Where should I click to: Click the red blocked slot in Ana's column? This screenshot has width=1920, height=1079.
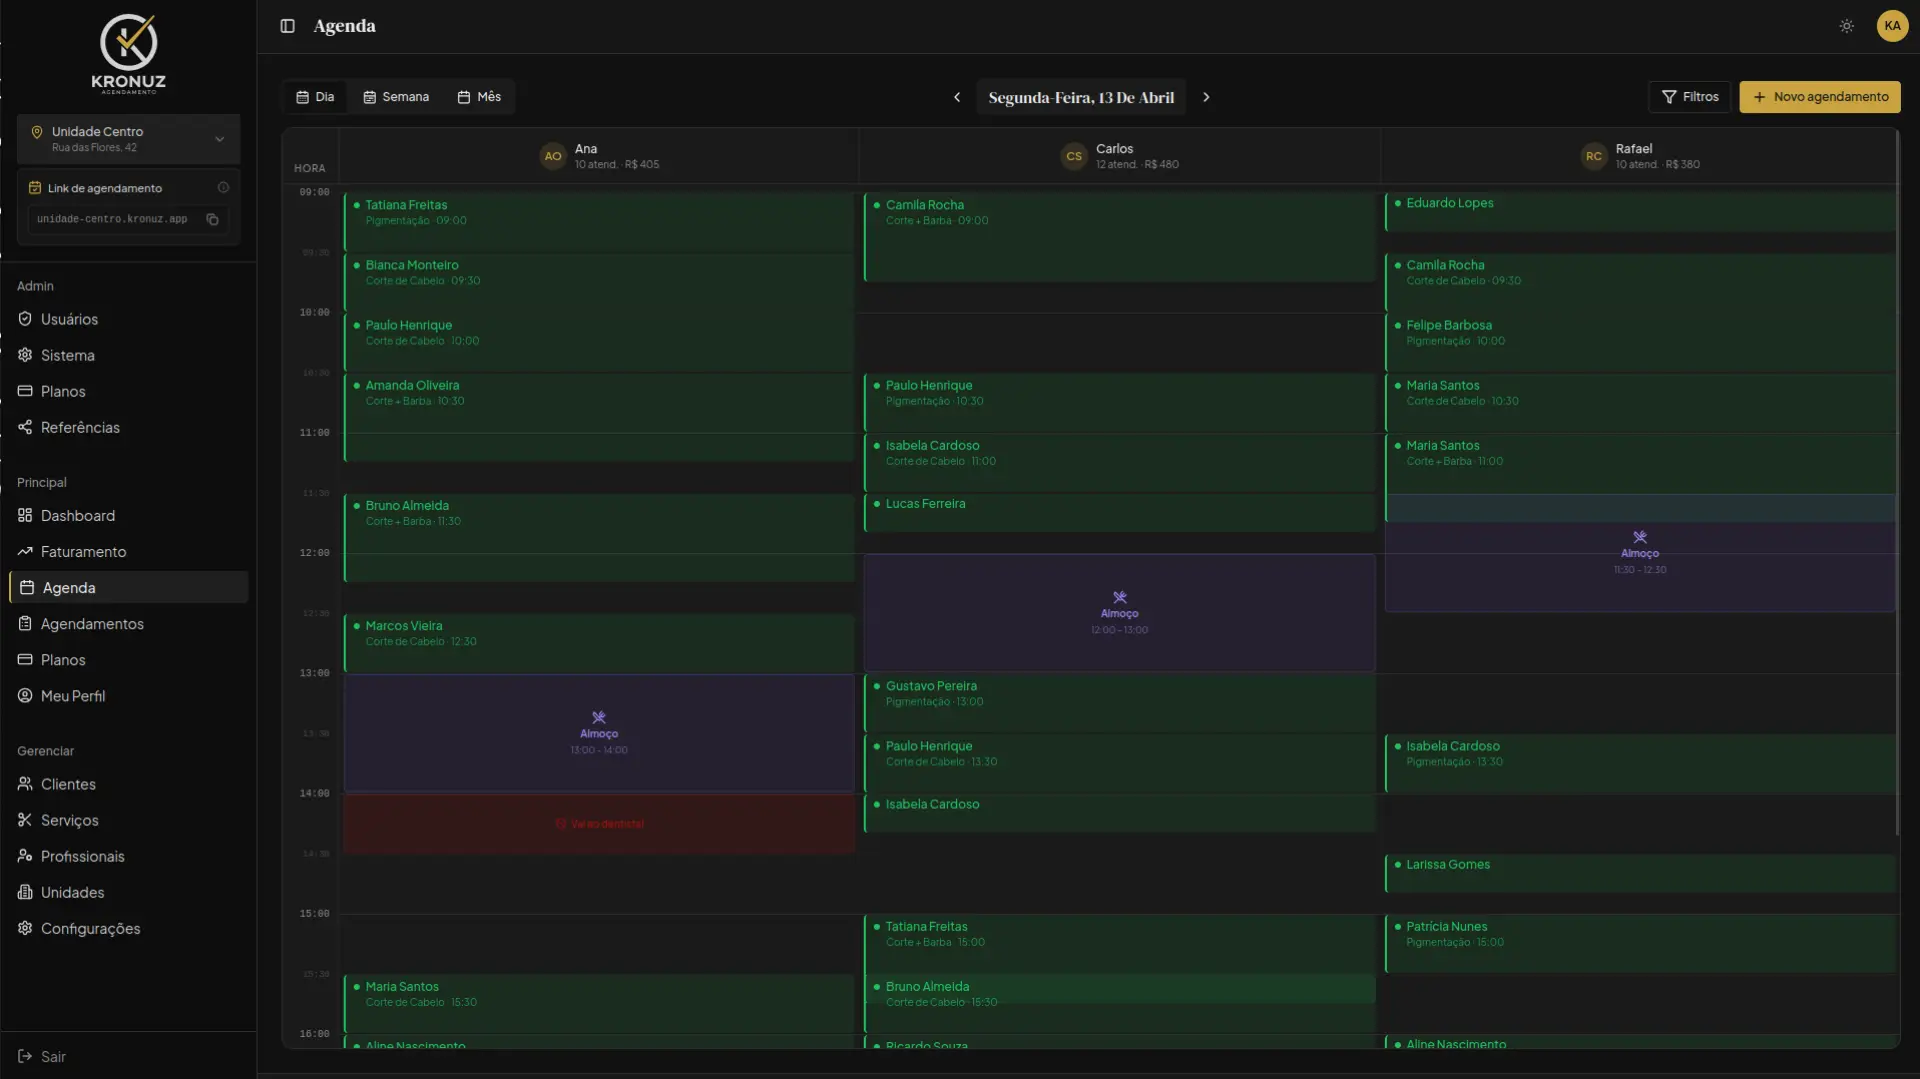tap(599, 824)
